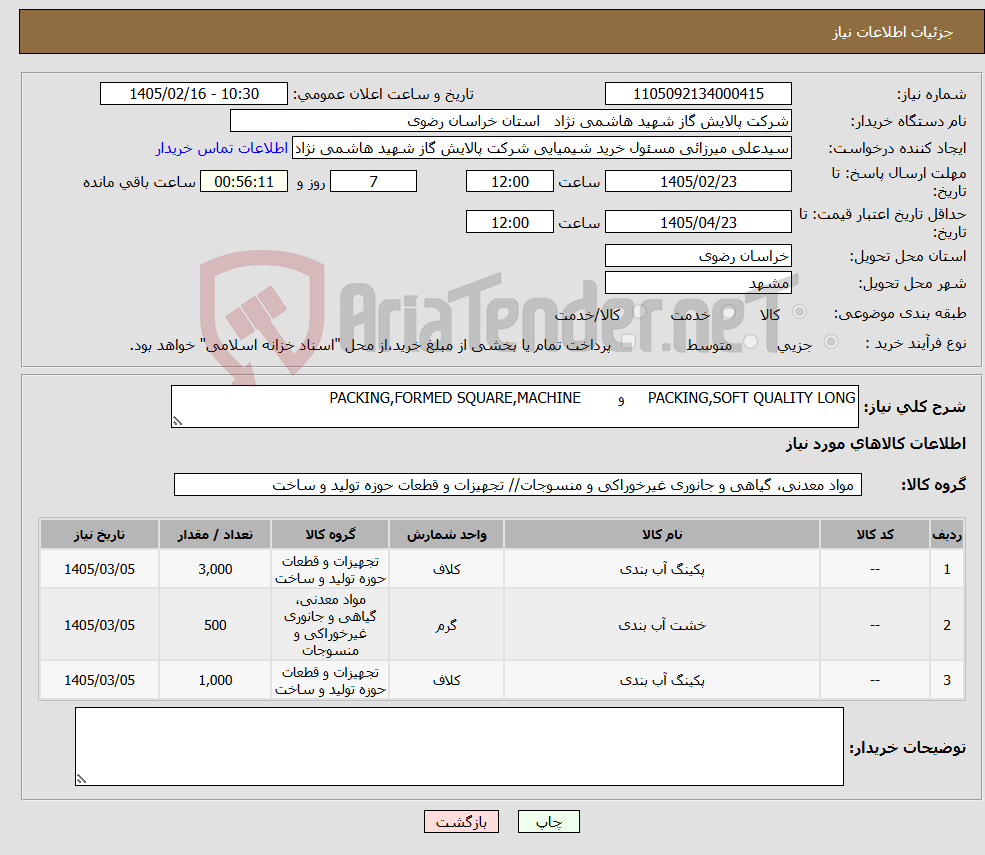Select the متوسط purchase type radio
The width and height of the screenshot is (985, 855).
click(x=750, y=342)
